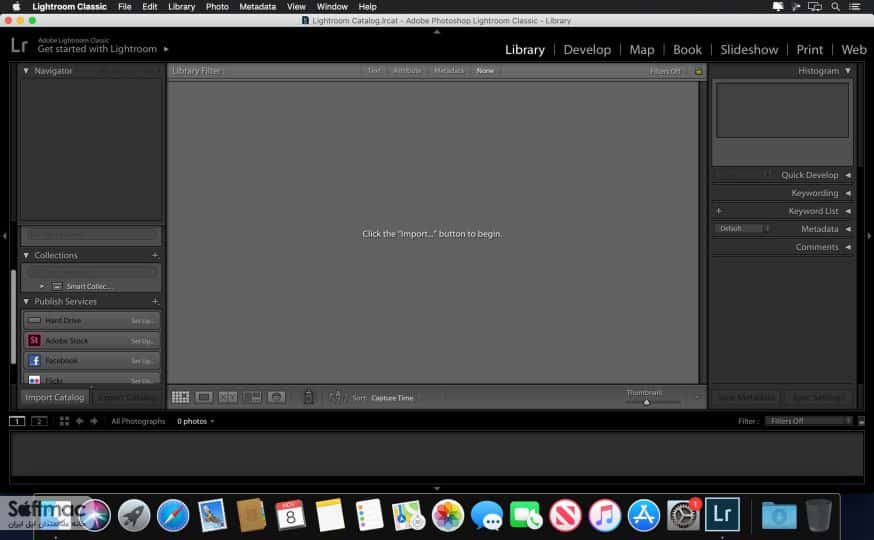Open main window display button 1
This screenshot has width=874, height=540.
[x=17, y=421]
